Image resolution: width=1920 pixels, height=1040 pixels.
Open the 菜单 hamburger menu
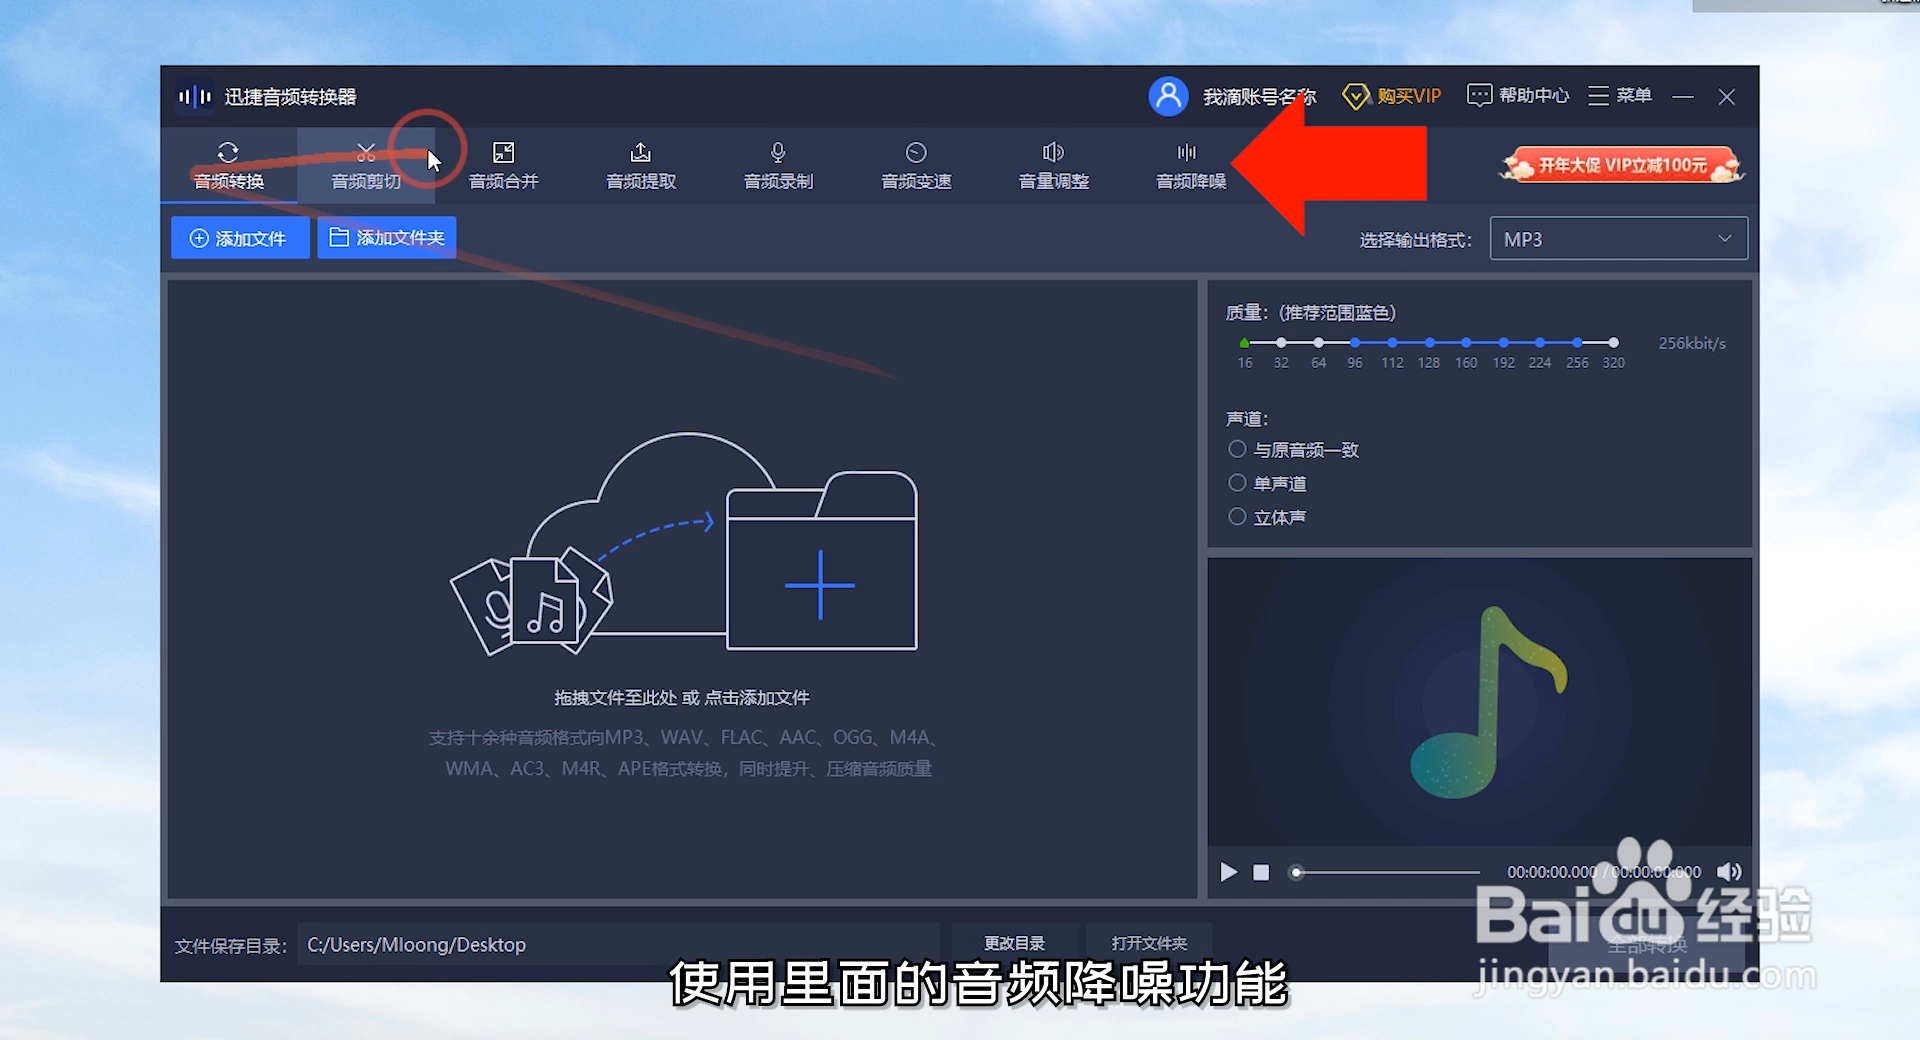coord(1619,95)
